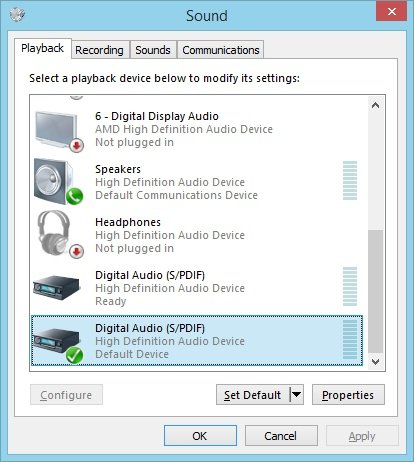
Task: Cancel the Sound dialog
Action: [x=281, y=436]
